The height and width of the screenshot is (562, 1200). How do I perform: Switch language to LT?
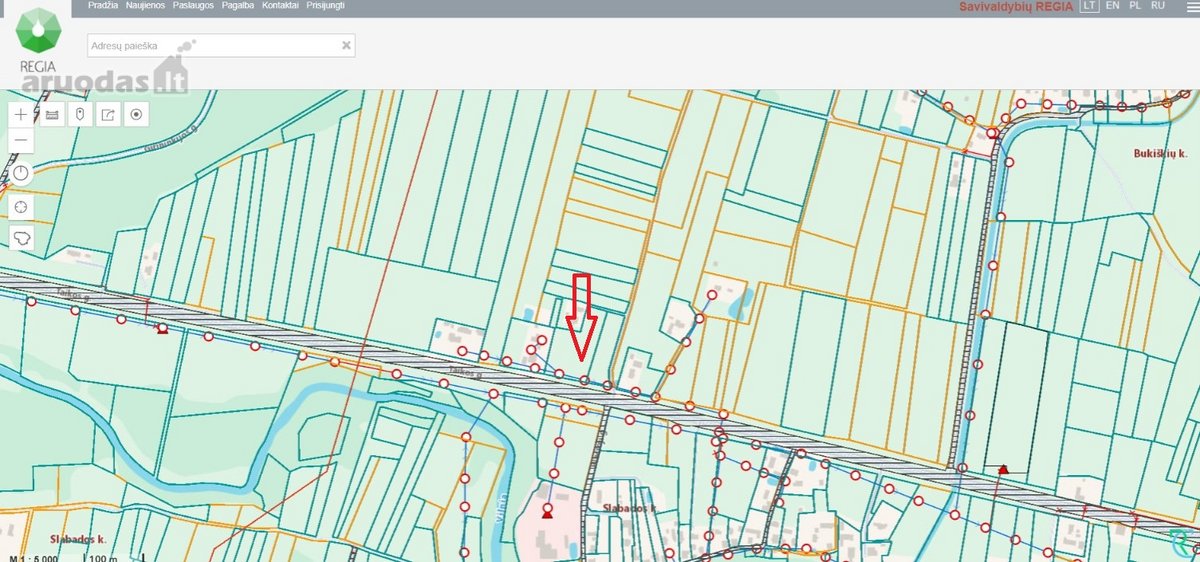[x=1090, y=6]
